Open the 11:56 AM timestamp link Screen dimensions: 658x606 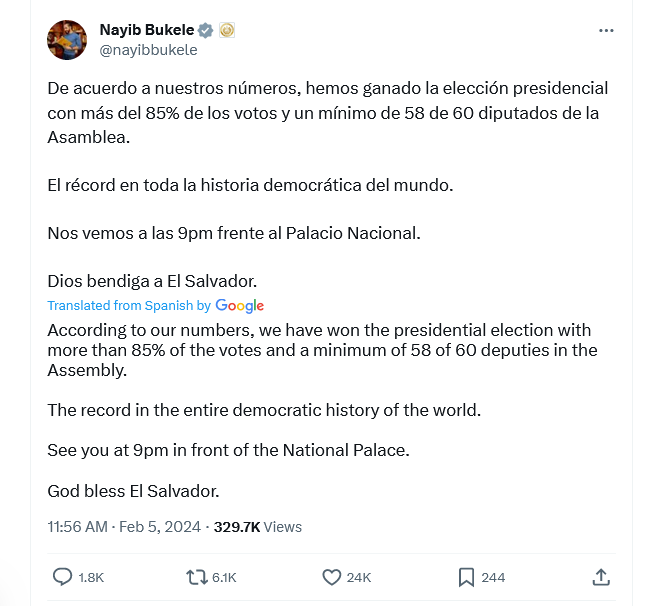click(x=78, y=527)
